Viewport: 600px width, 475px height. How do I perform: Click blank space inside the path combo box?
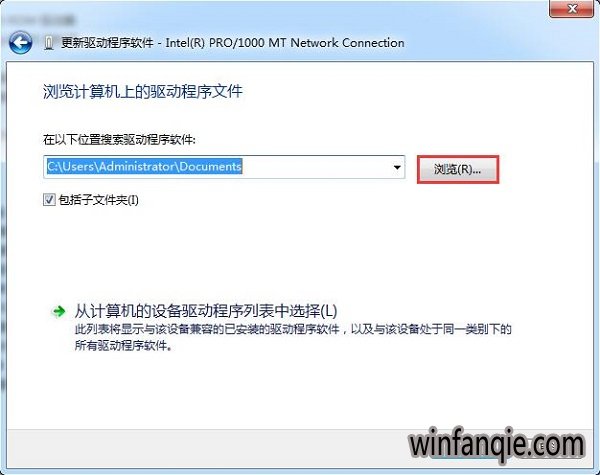[316, 167]
